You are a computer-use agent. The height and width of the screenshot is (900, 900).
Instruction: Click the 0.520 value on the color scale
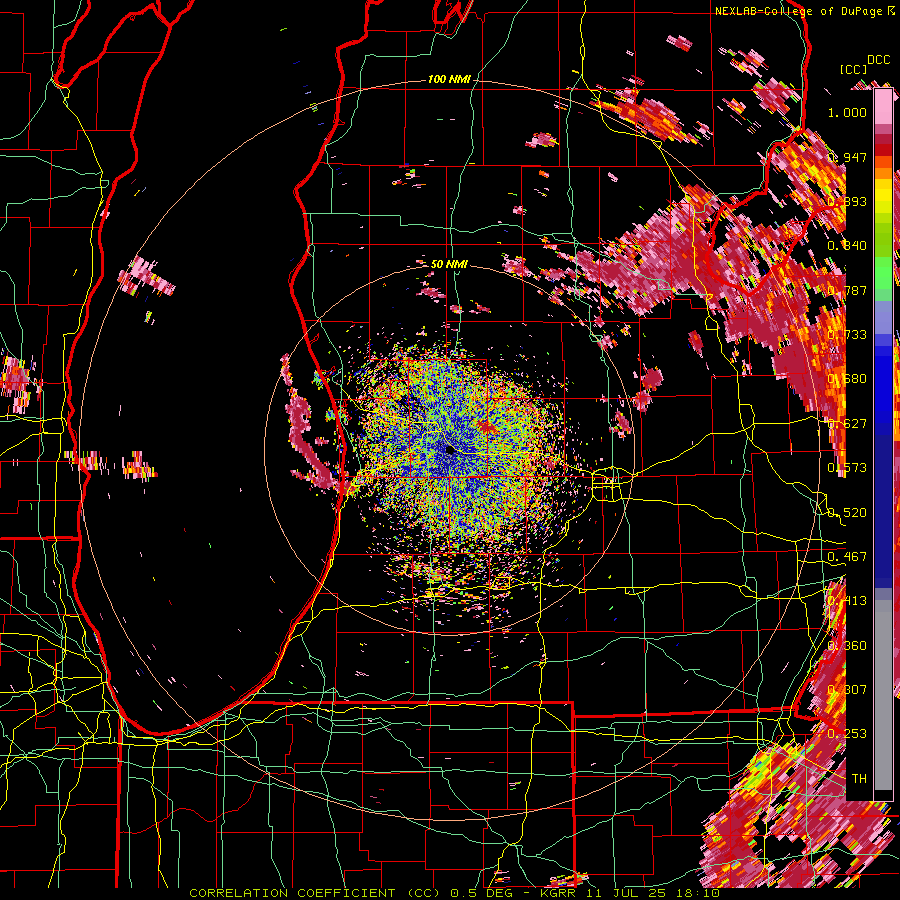pos(847,513)
